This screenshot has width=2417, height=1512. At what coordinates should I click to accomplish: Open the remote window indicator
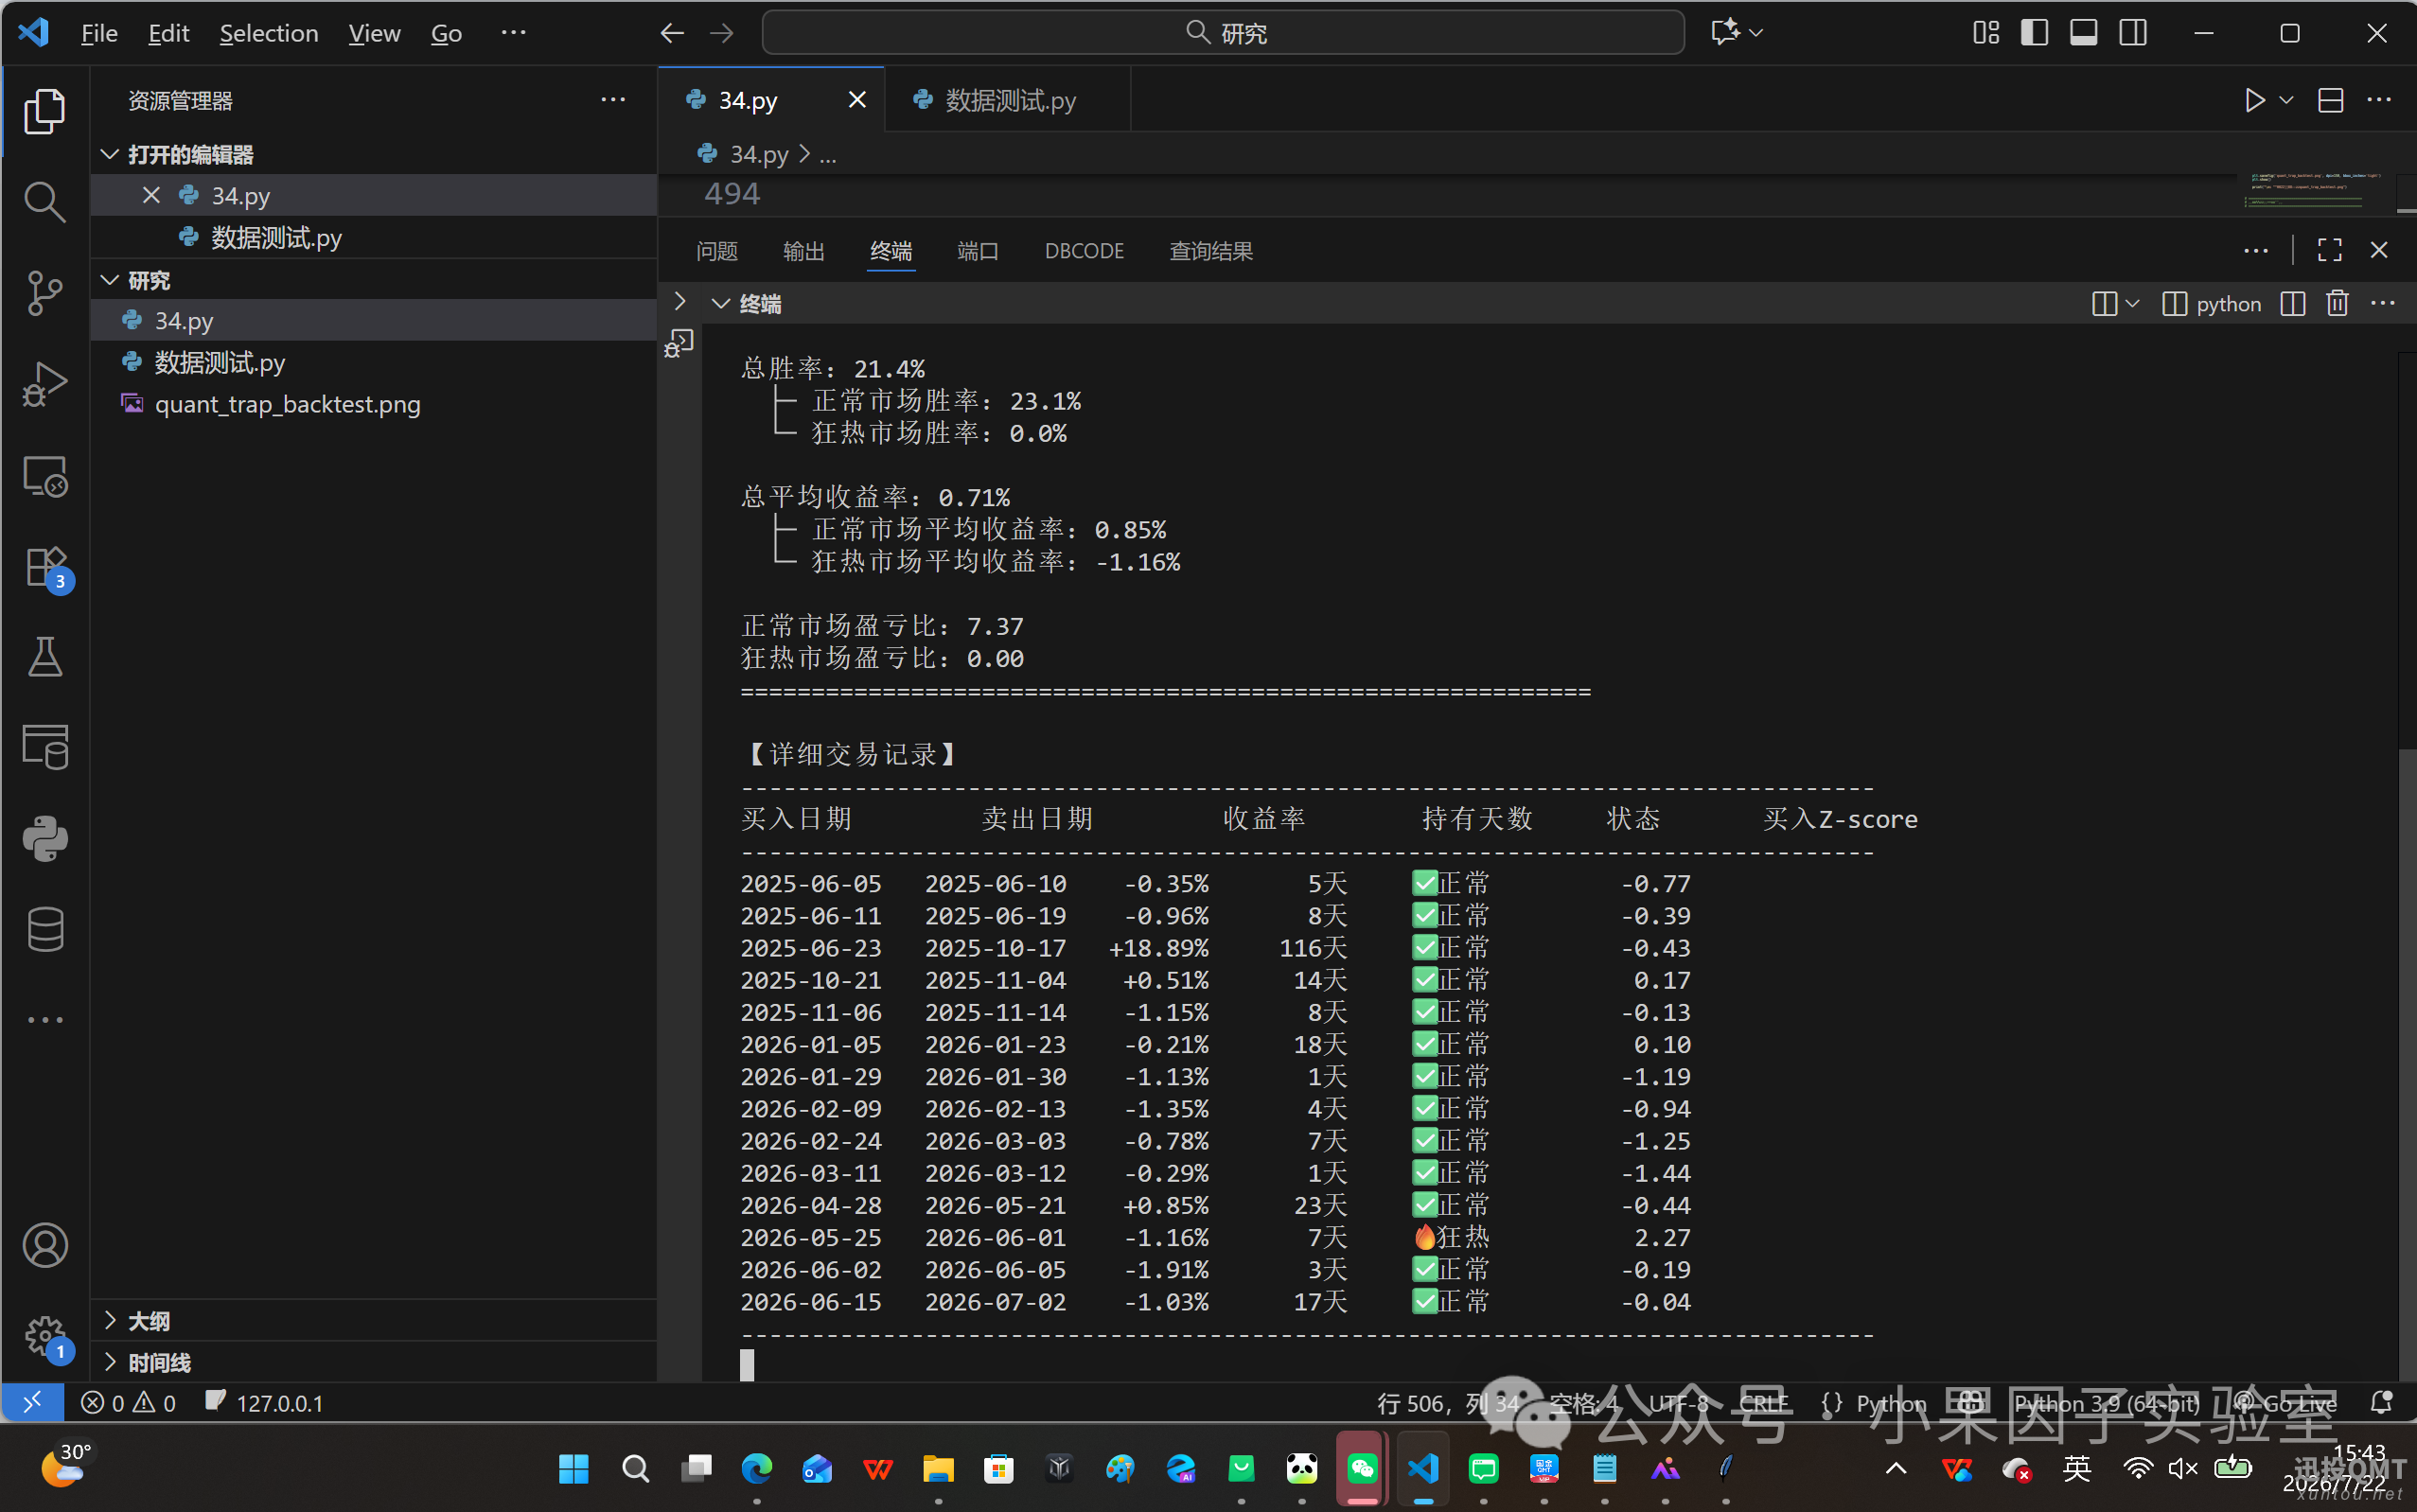[32, 1402]
